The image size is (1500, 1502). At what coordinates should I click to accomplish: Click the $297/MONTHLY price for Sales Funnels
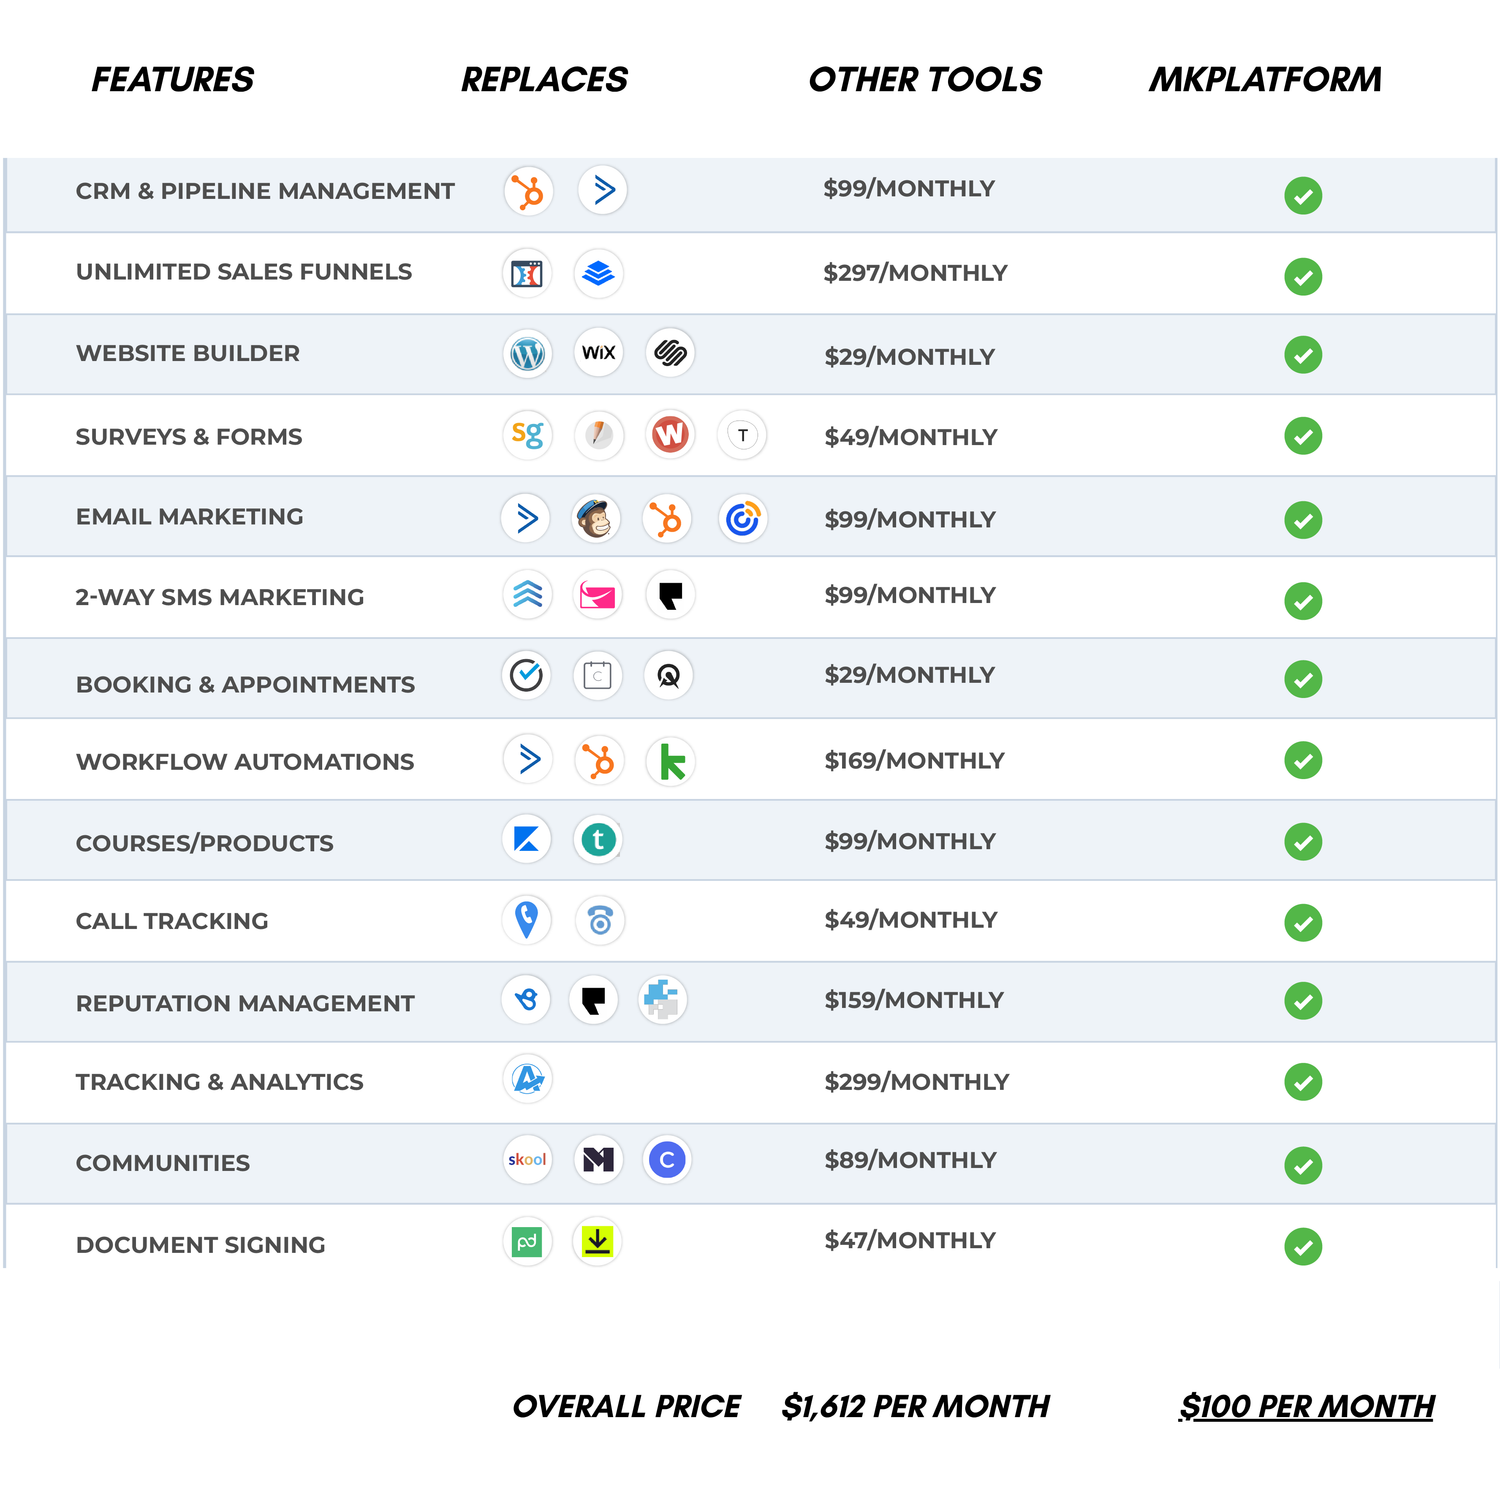coord(915,273)
